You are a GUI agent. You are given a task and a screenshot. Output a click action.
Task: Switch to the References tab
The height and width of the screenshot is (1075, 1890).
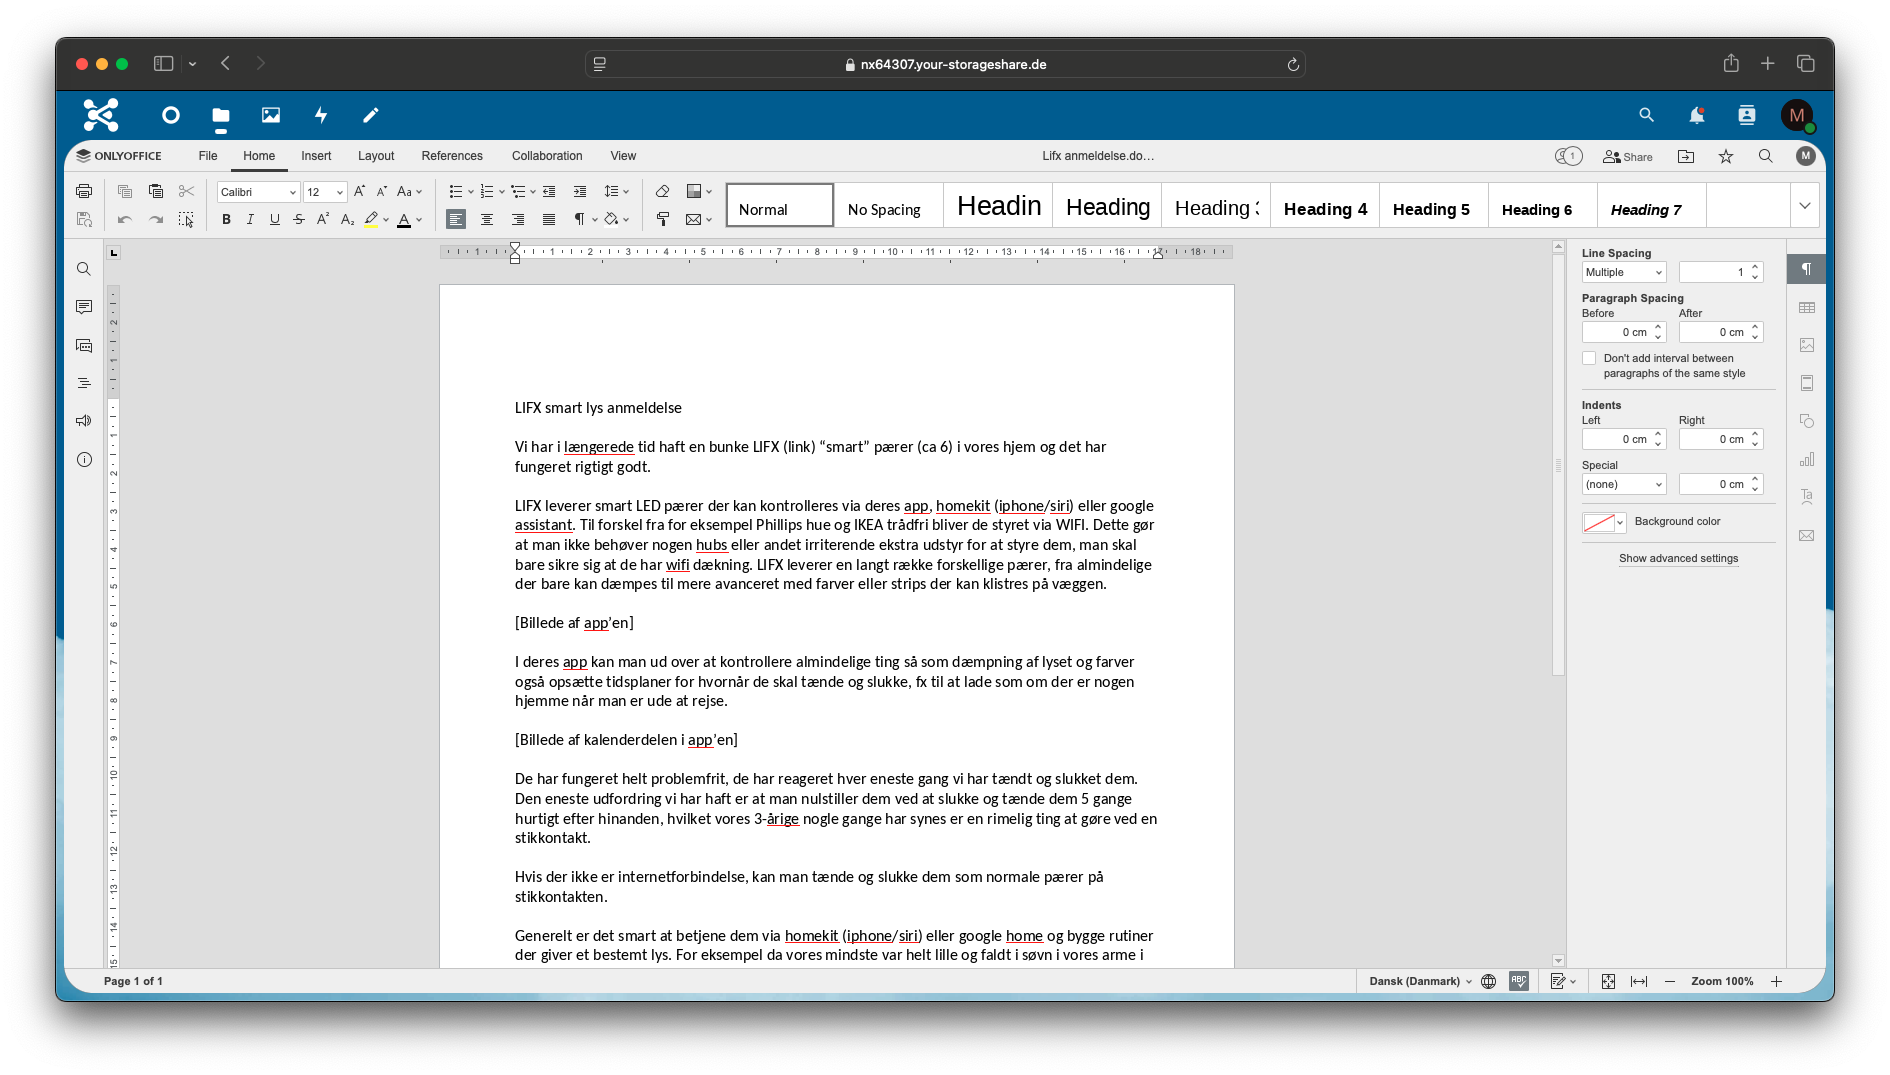coord(452,156)
